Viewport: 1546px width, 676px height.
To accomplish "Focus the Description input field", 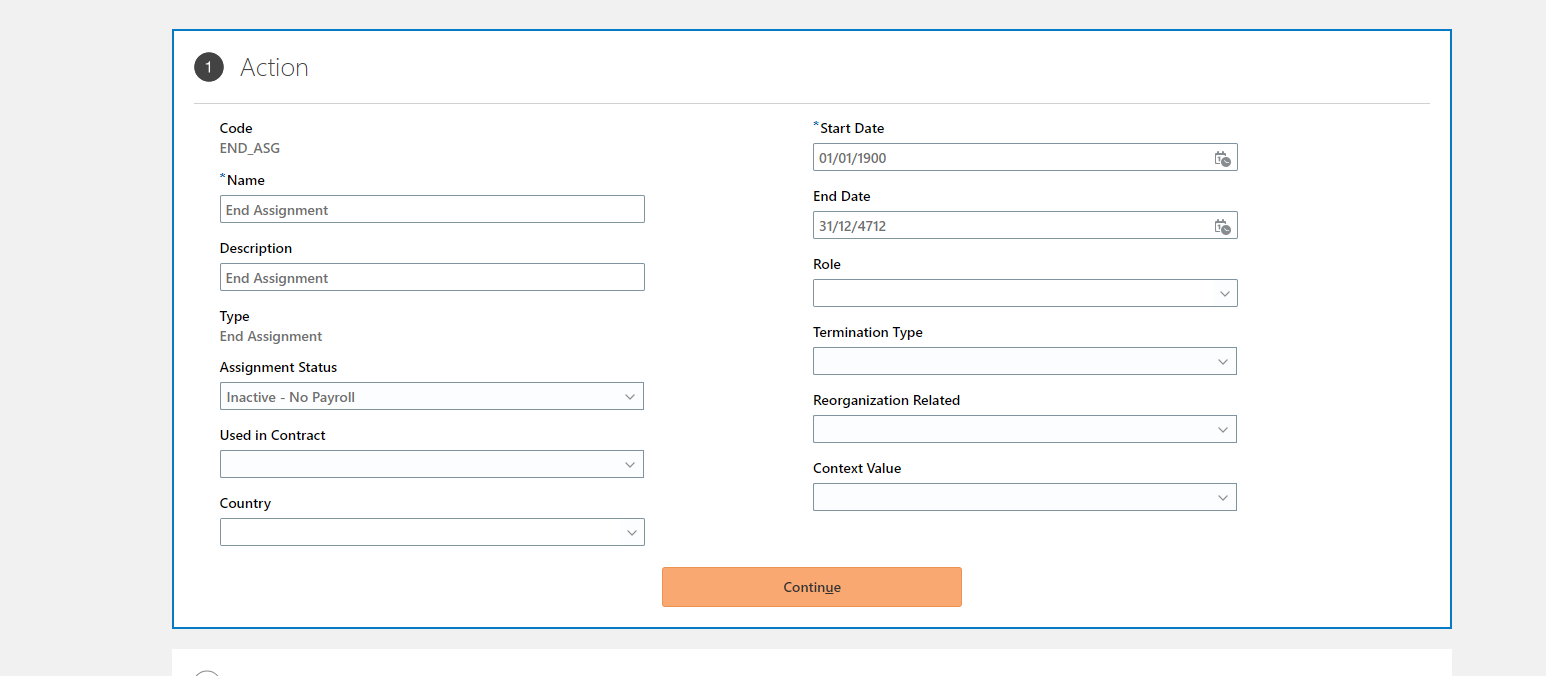I will tap(432, 277).
